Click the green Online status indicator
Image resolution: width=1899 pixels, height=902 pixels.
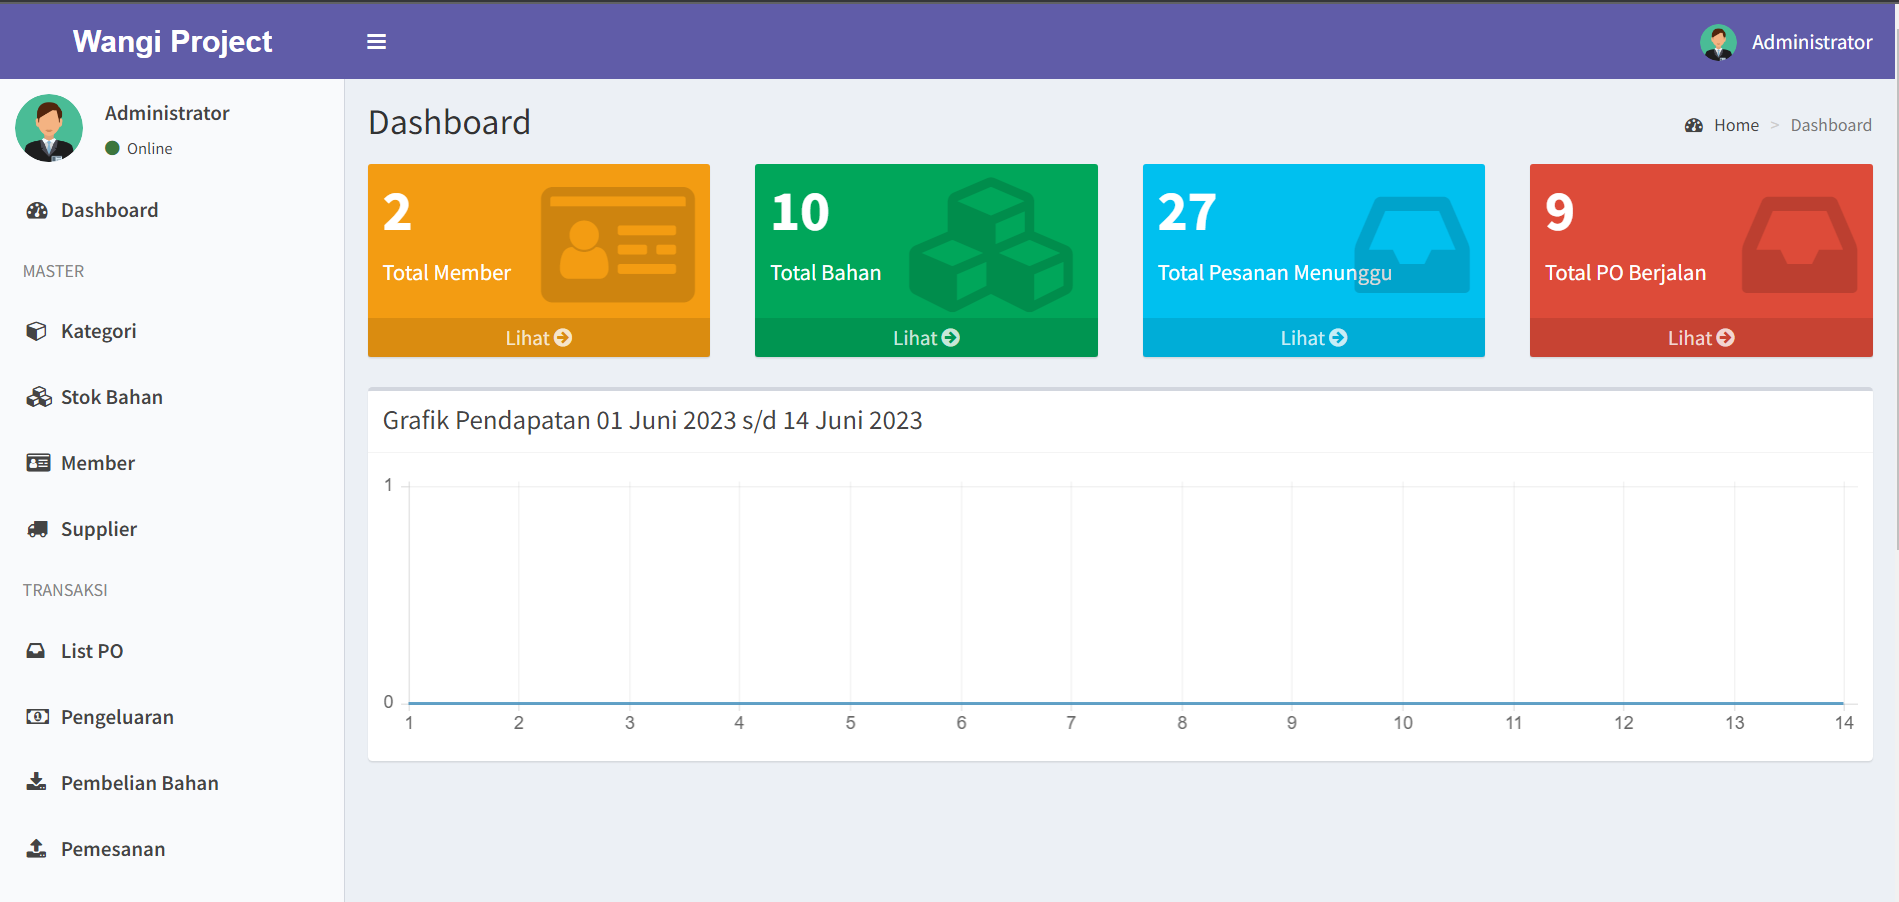point(112,147)
